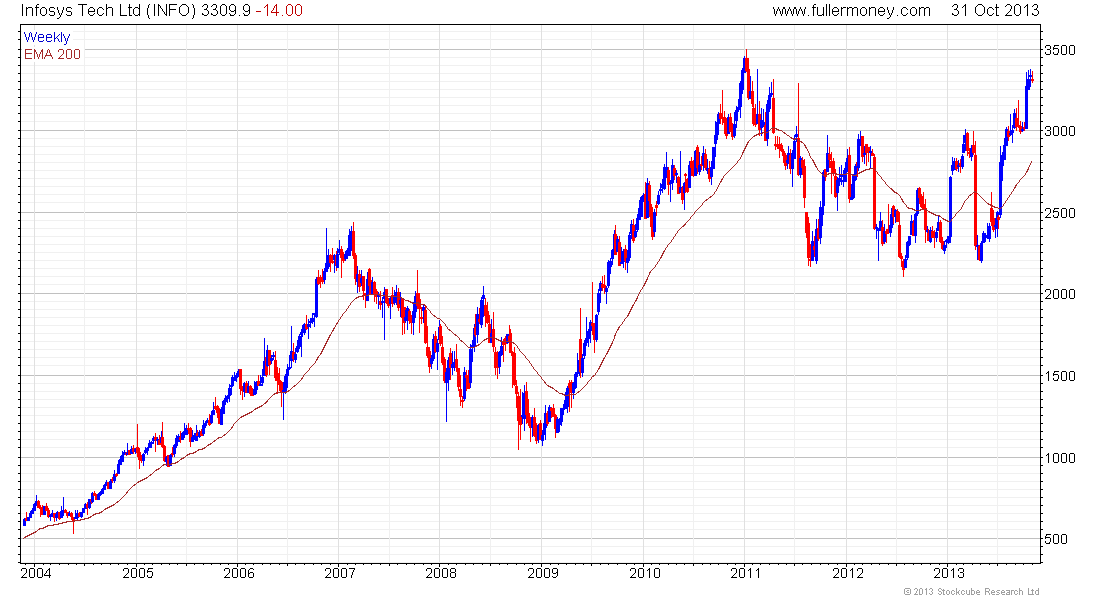Click the Stockcube Research Ltd copyright text
The image size is (1100, 600).
coord(971,592)
